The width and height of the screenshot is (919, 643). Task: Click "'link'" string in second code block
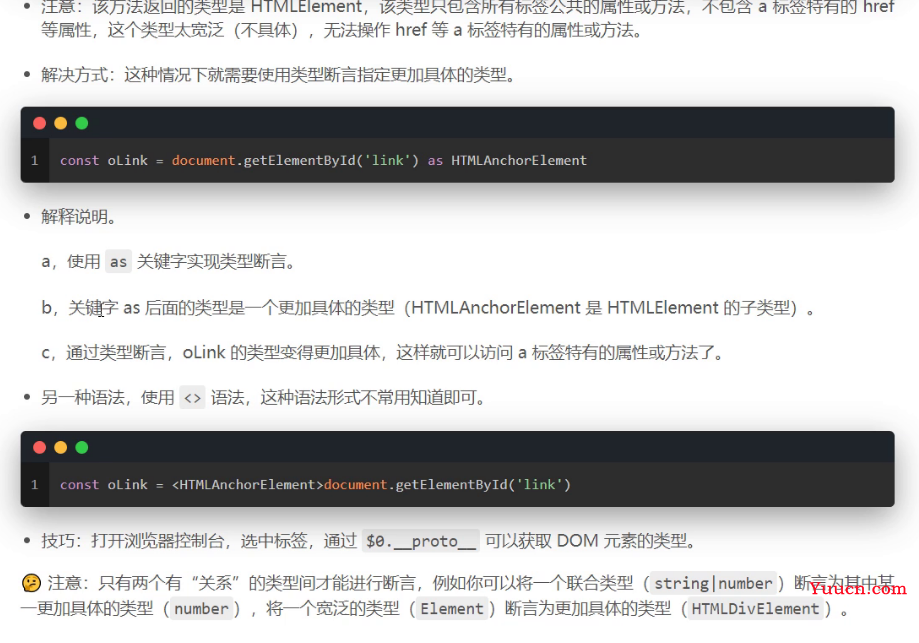[539, 485]
